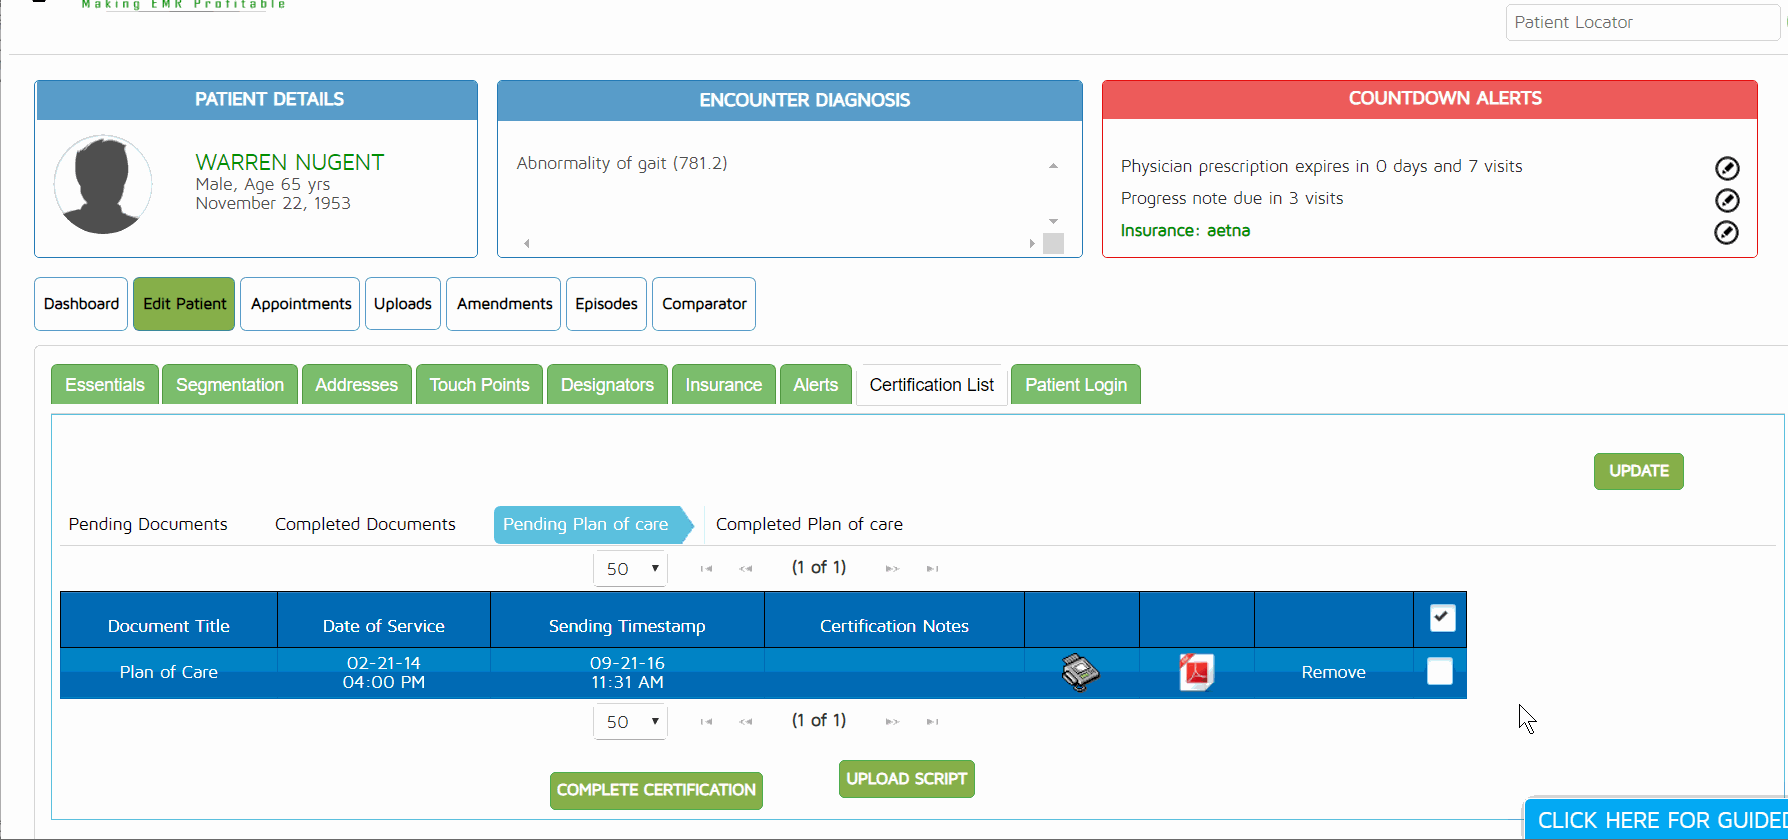Click the Patient Locator search field

click(x=1640, y=22)
